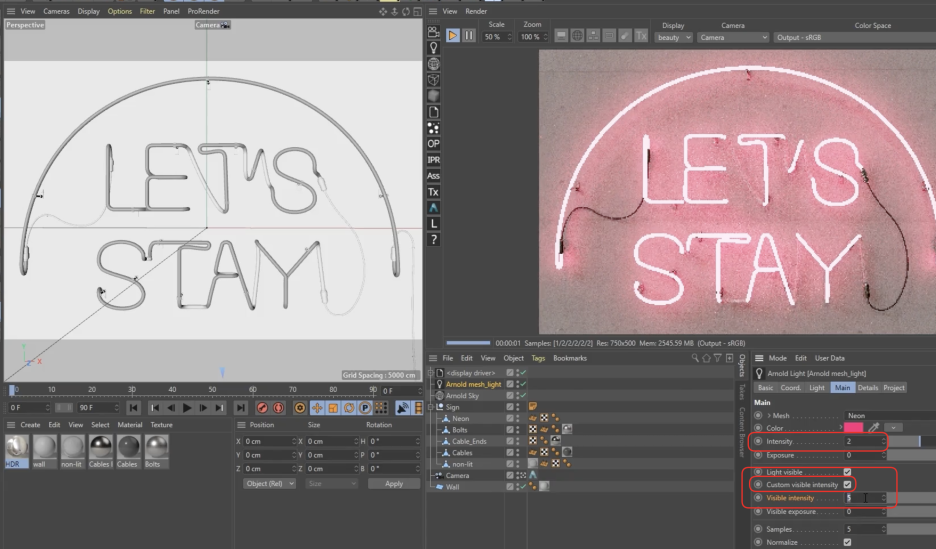This screenshot has width=936, height=549.
Task: Click the Visible intensity value field
Action: (x=865, y=498)
